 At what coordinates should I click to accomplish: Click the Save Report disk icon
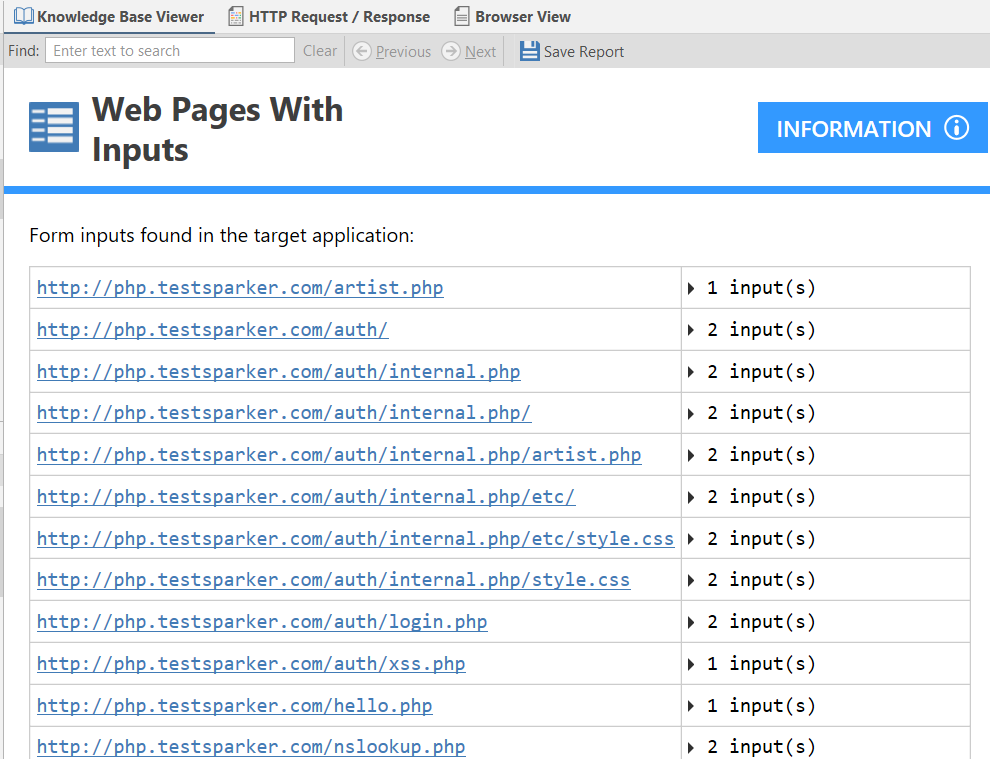click(528, 51)
